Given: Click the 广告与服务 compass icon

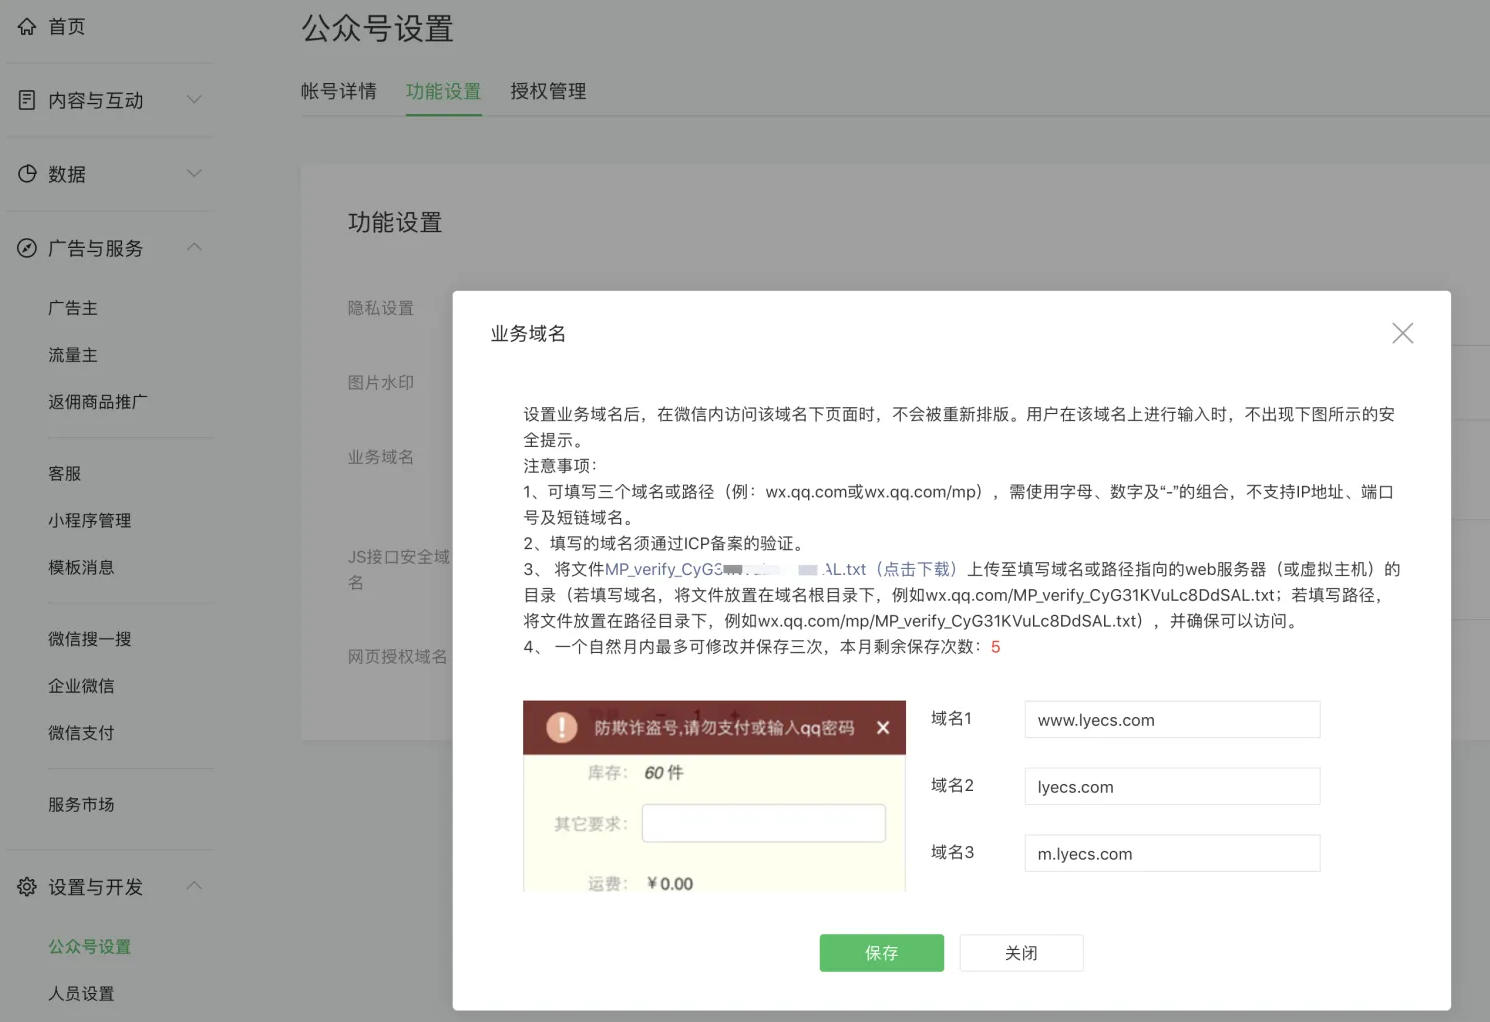Looking at the screenshot, I should click(x=27, y=248).
